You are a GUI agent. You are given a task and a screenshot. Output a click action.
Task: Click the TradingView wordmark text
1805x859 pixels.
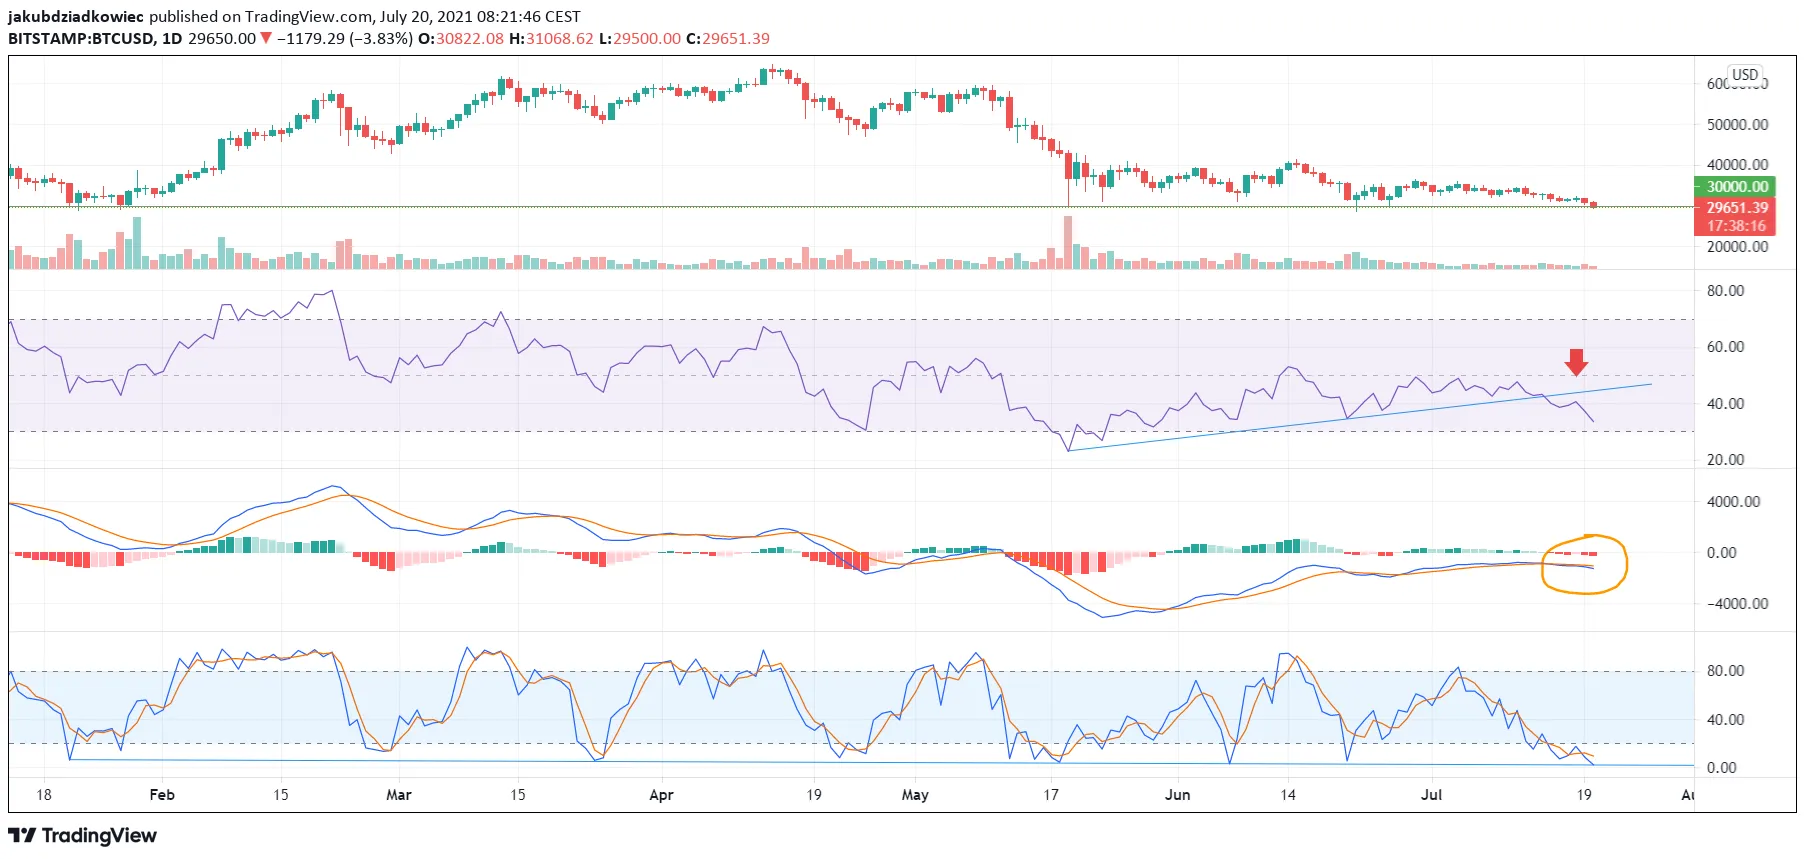99,835
